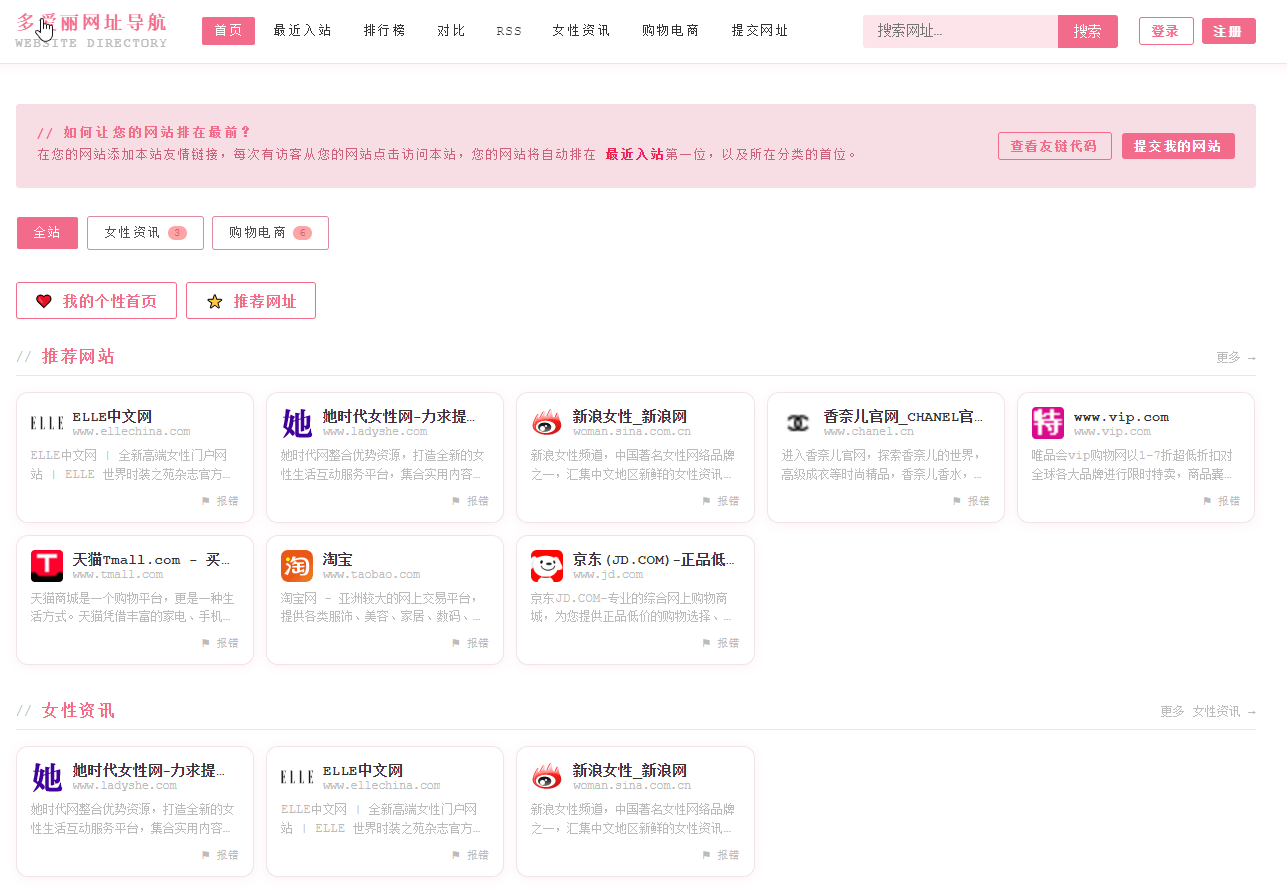The image size is (1287, 895).
Task: Click the 多爱丽网址导航 site logo
Action: tap(92, 31)
